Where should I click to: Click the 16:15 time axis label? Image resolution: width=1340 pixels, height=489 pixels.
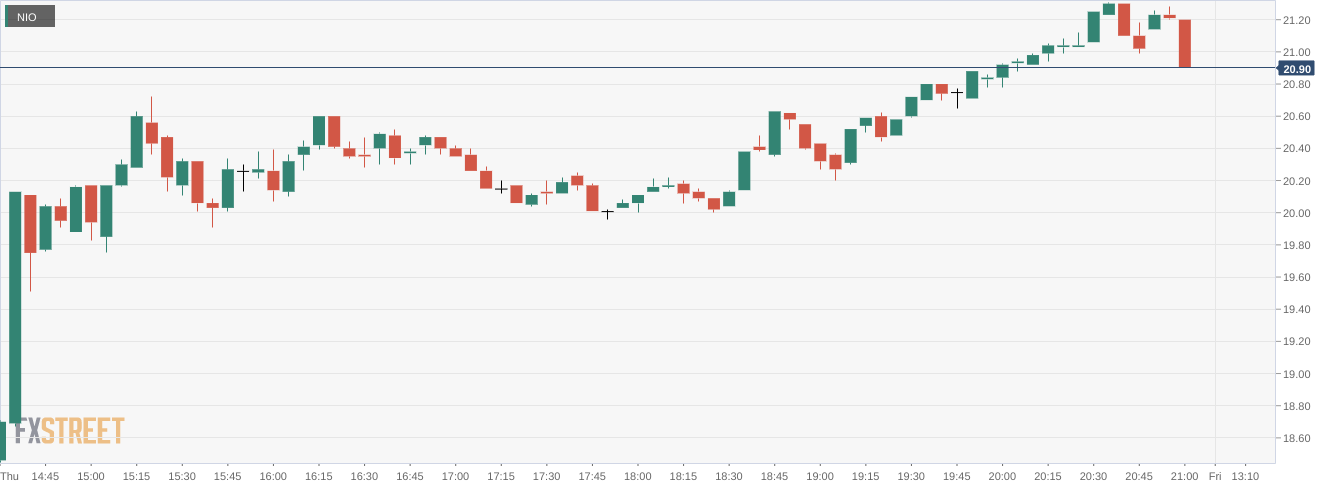tap(318, 476)
